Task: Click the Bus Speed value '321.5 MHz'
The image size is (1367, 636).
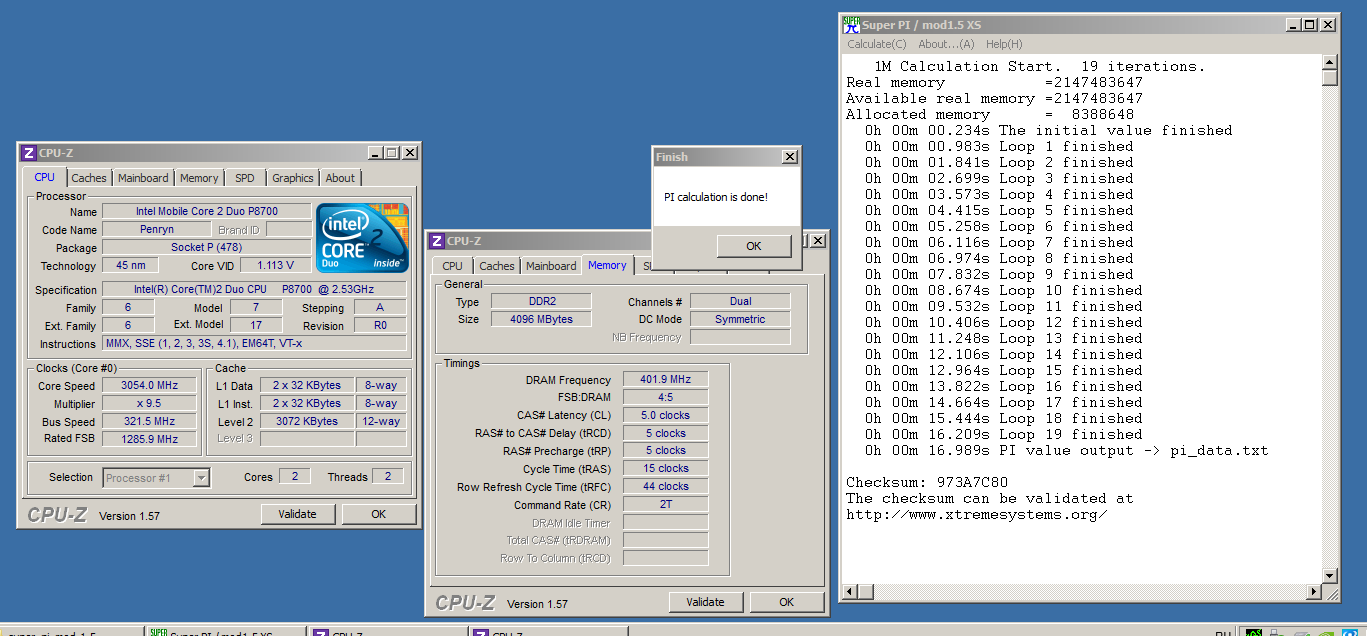Action: click(151, 422)
